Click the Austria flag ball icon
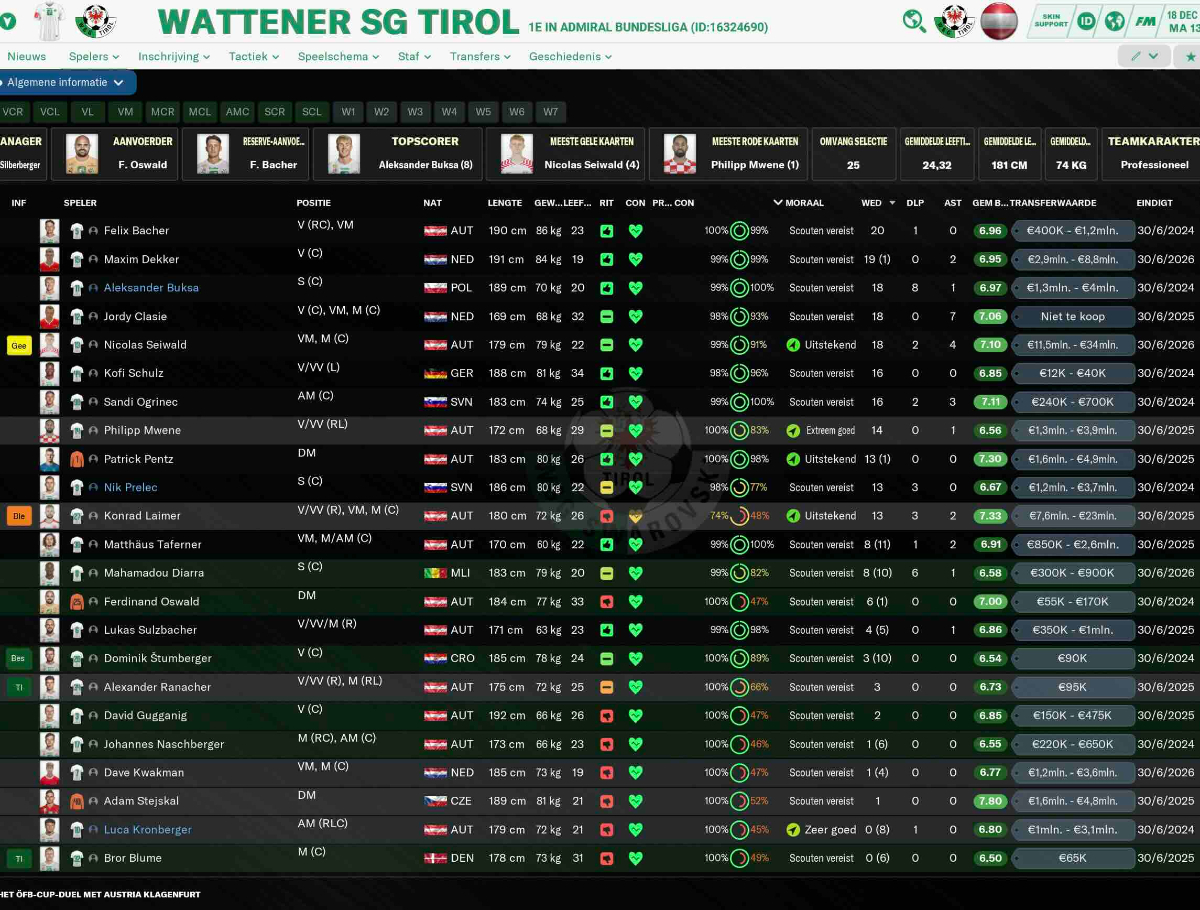This screenshot has width=1200, height=910. [999, 21]
